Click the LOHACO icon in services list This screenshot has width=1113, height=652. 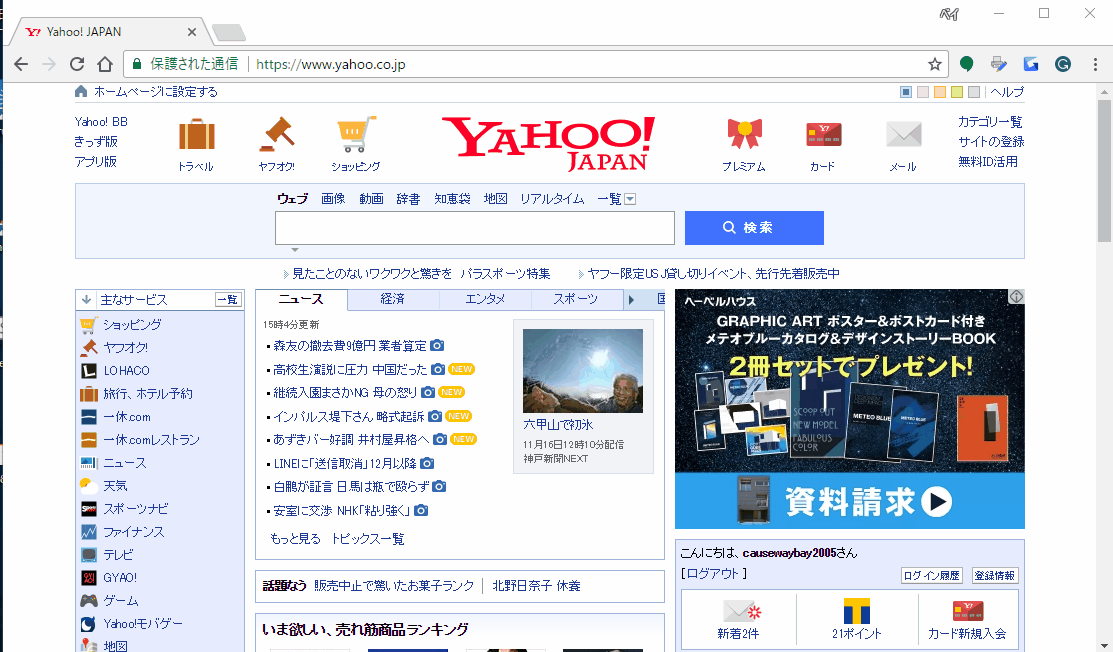(89, 370)
